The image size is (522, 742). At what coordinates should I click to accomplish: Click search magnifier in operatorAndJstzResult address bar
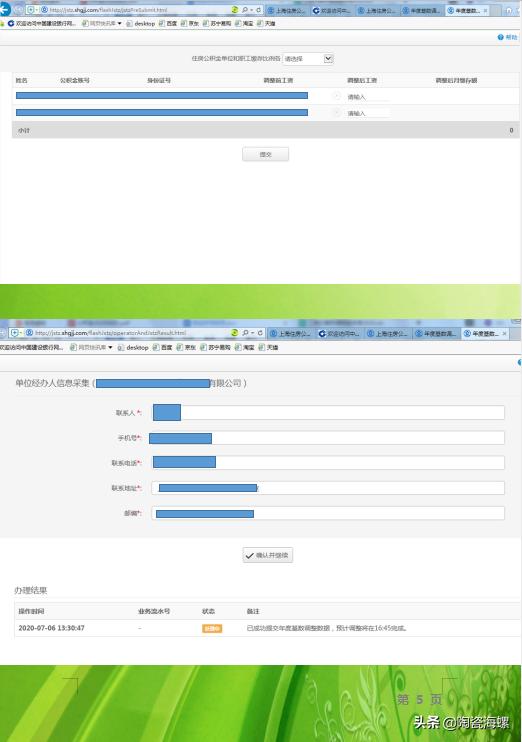245,333
